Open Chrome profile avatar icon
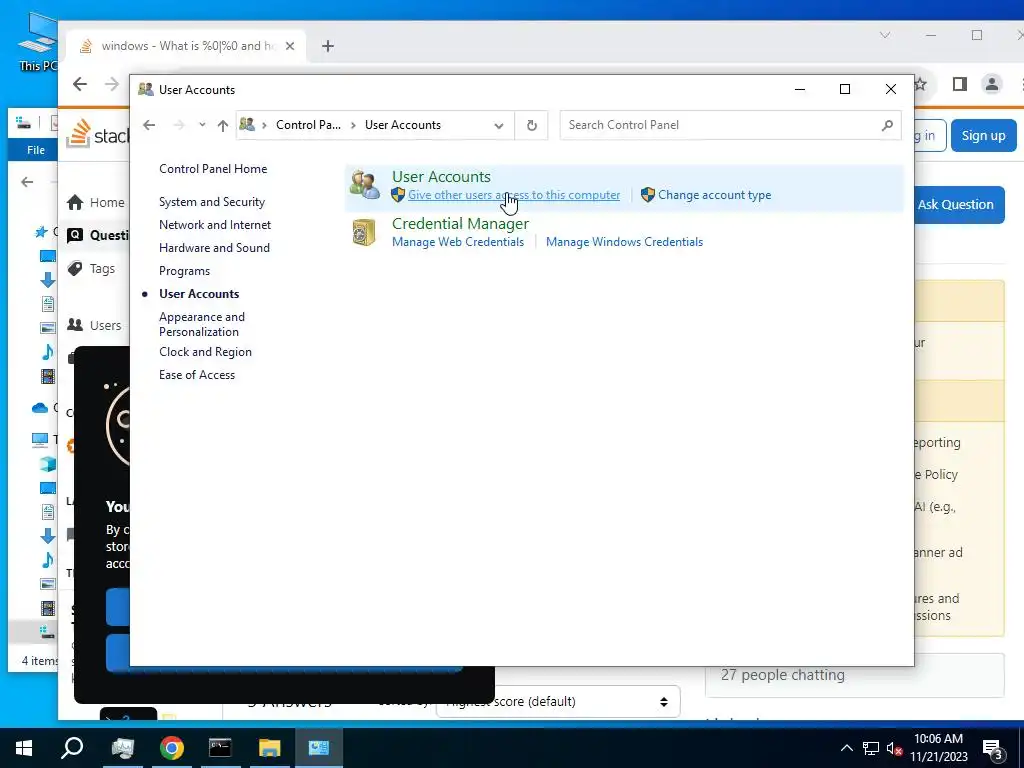This screenshot has height=768, width=1024. [x=991, y=84]
